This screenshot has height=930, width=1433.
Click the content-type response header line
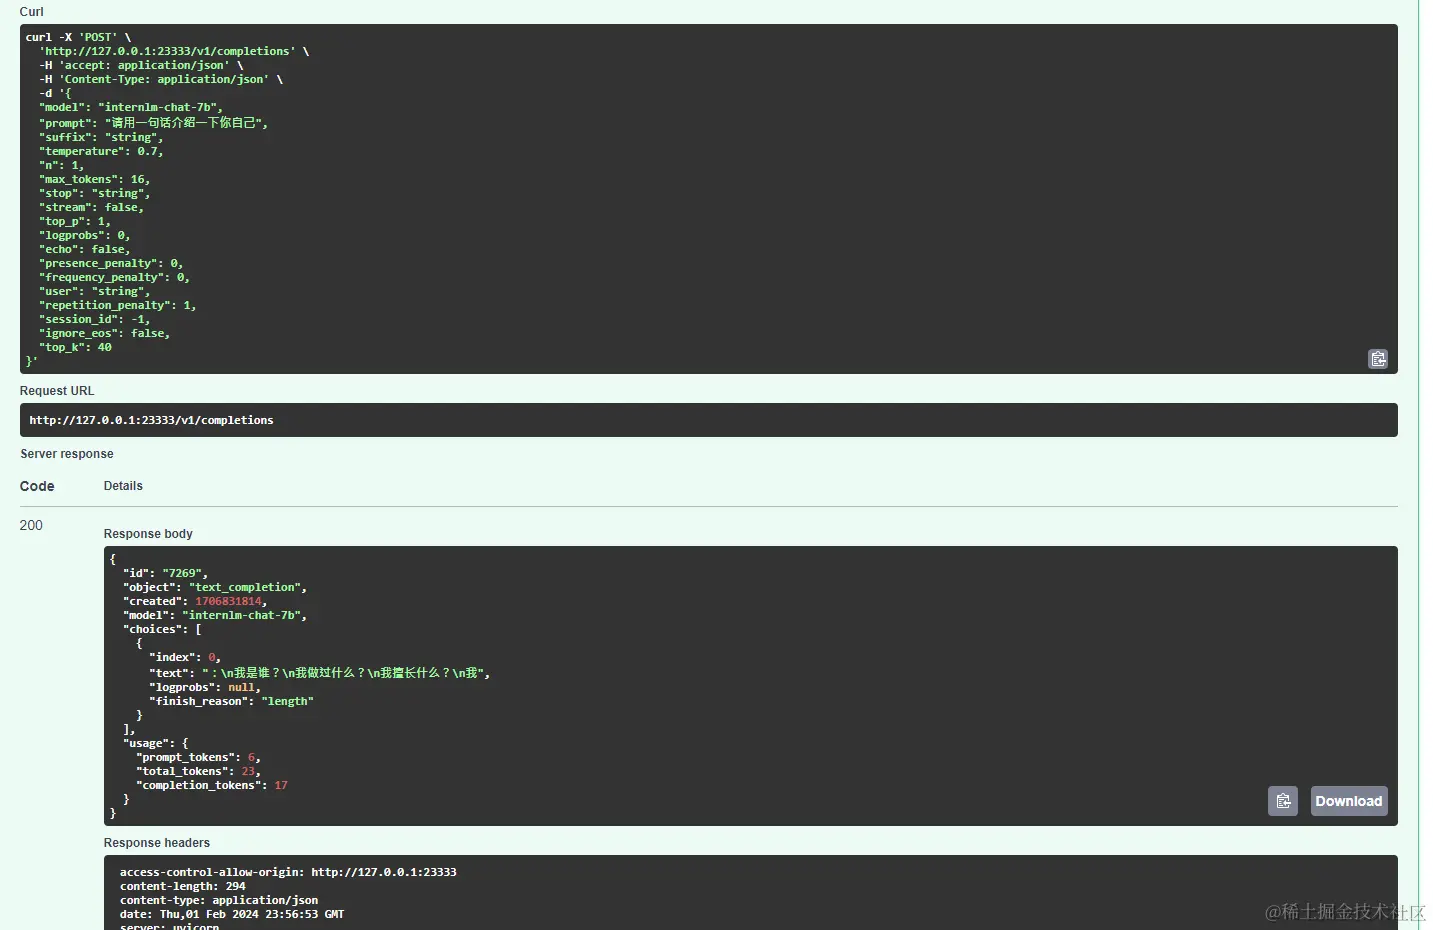(219, 900)
